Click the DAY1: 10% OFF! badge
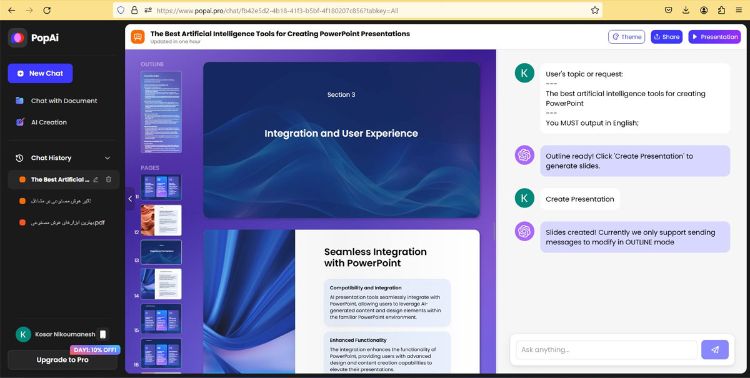 tap(95, 350)
